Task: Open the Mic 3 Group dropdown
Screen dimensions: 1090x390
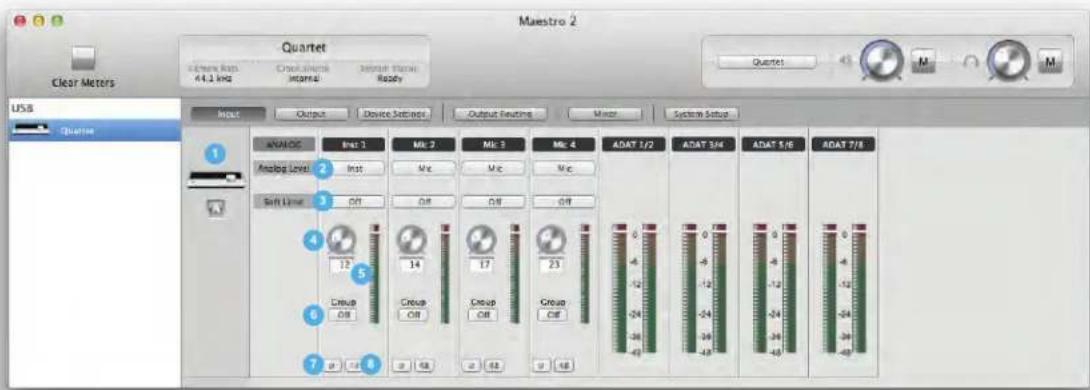Action: [x=482, y=314]
